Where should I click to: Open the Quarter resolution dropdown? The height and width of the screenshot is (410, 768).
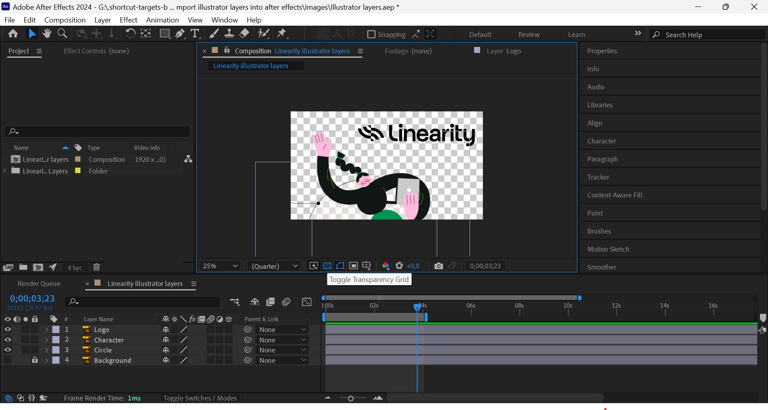[x=274, y=265]
